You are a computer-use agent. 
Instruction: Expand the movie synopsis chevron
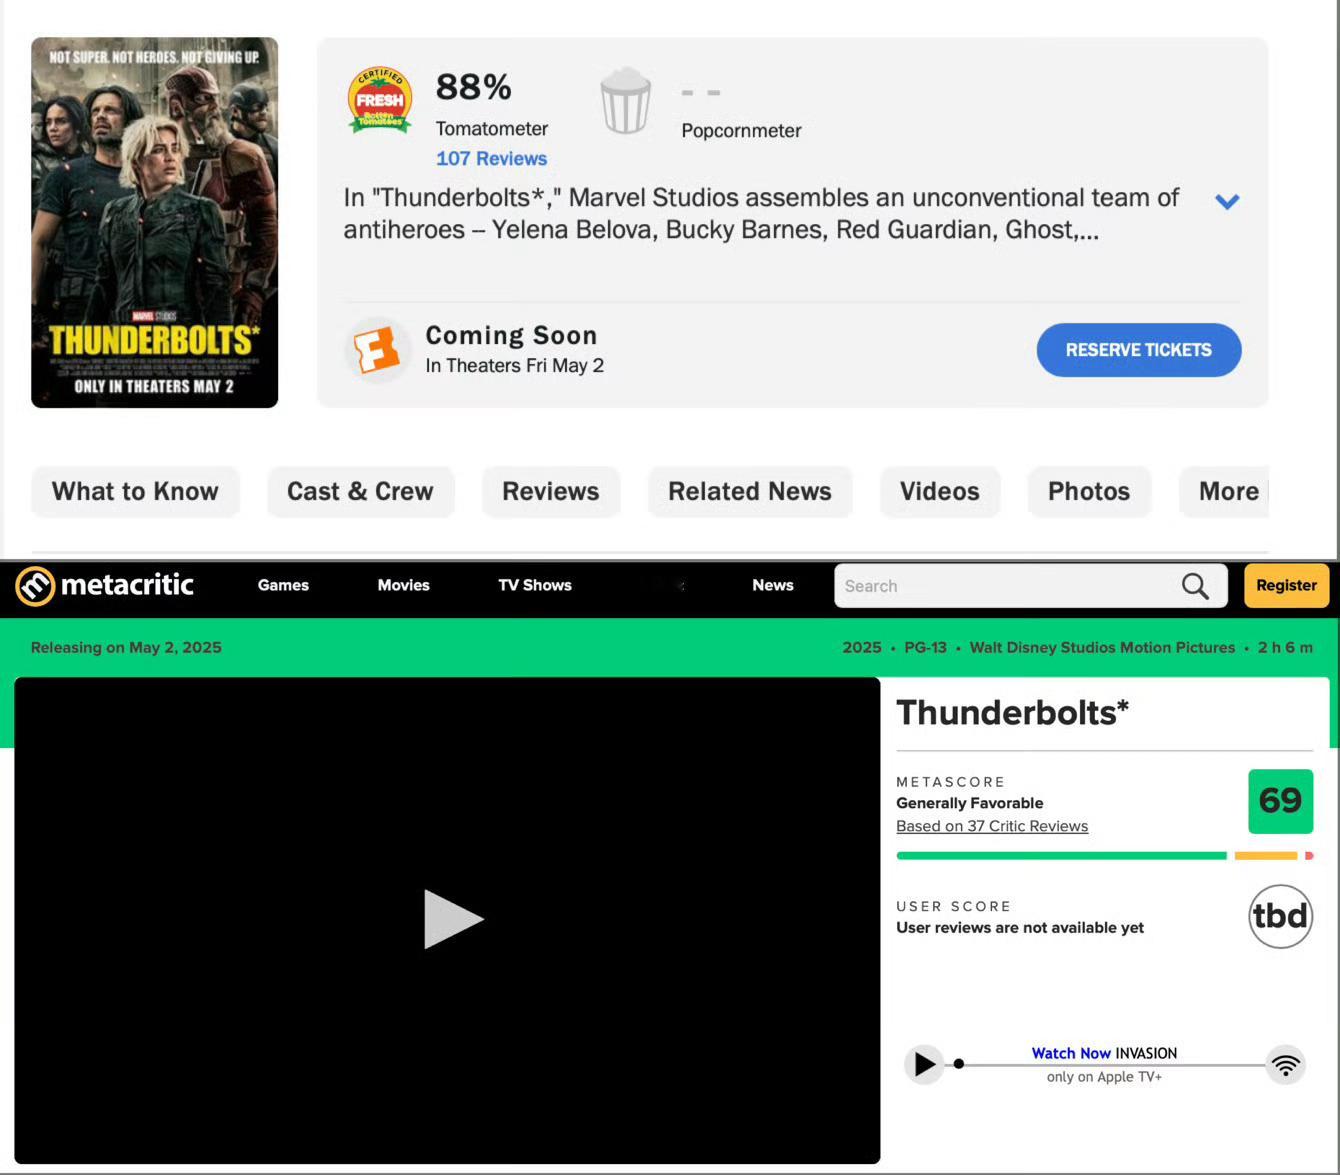coord(1227,202)
